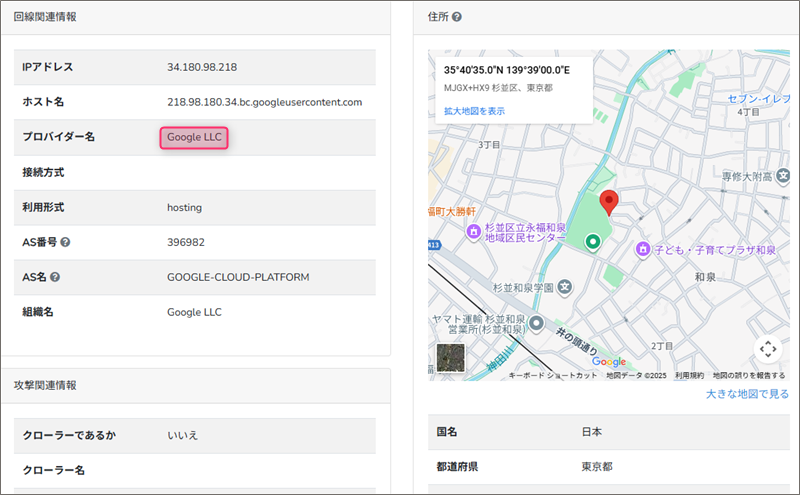The width and height of the screenshot is (800, 495).
Task: Click the ヤマト運輸 杉並和泉営業所 marker
Action: tap(537, 323)
